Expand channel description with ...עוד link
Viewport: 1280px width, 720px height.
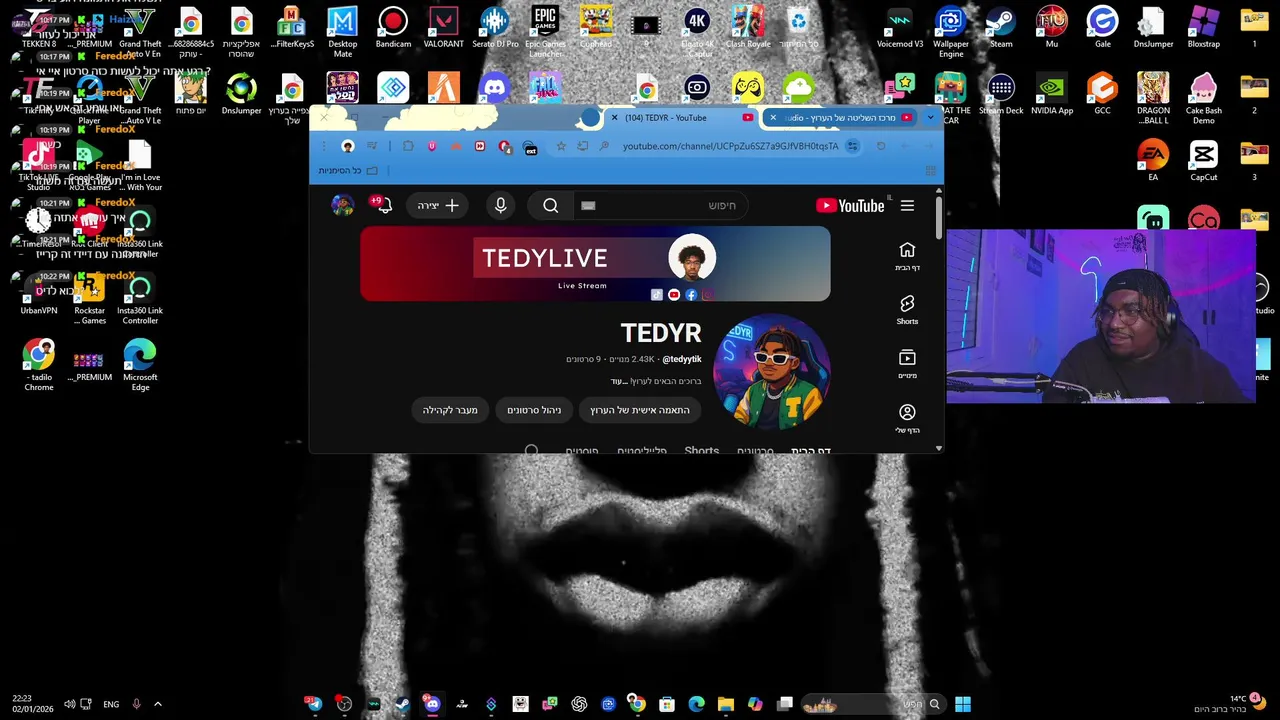[619, 381]
